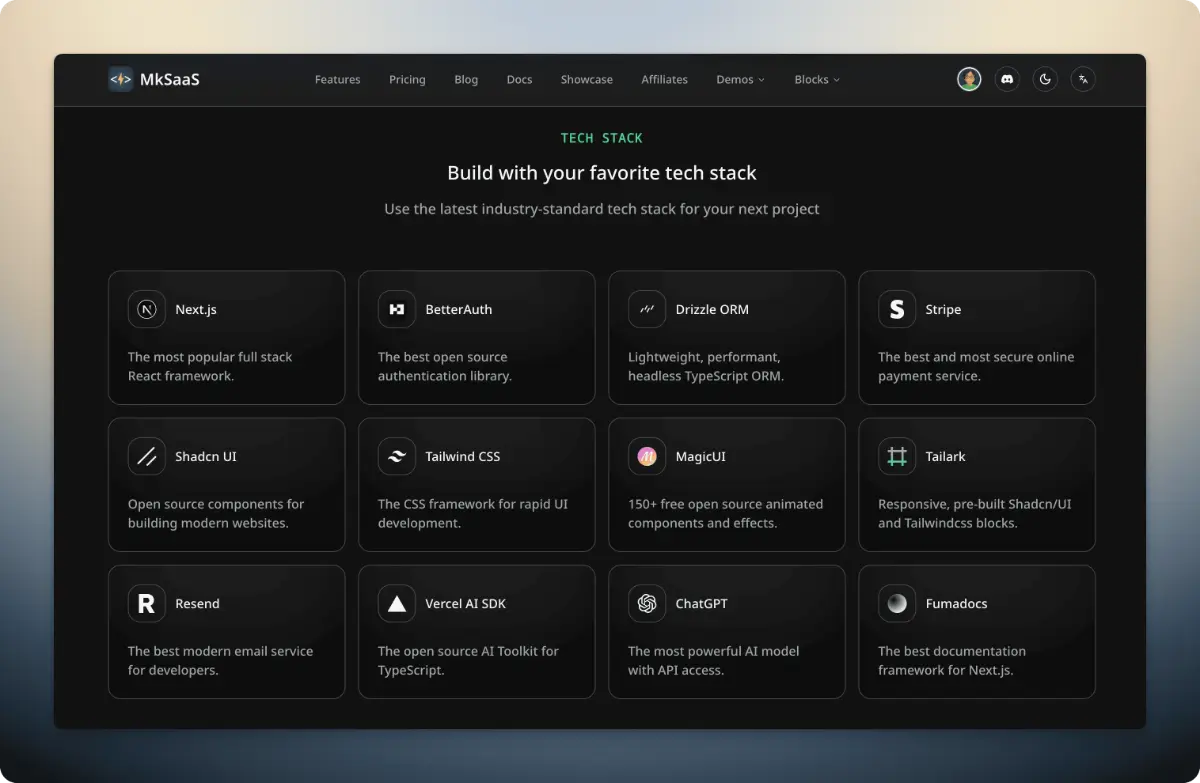Click the Stripe logo icon
Viewport: 1200px width, 783px height.
(x=897, y=309)
